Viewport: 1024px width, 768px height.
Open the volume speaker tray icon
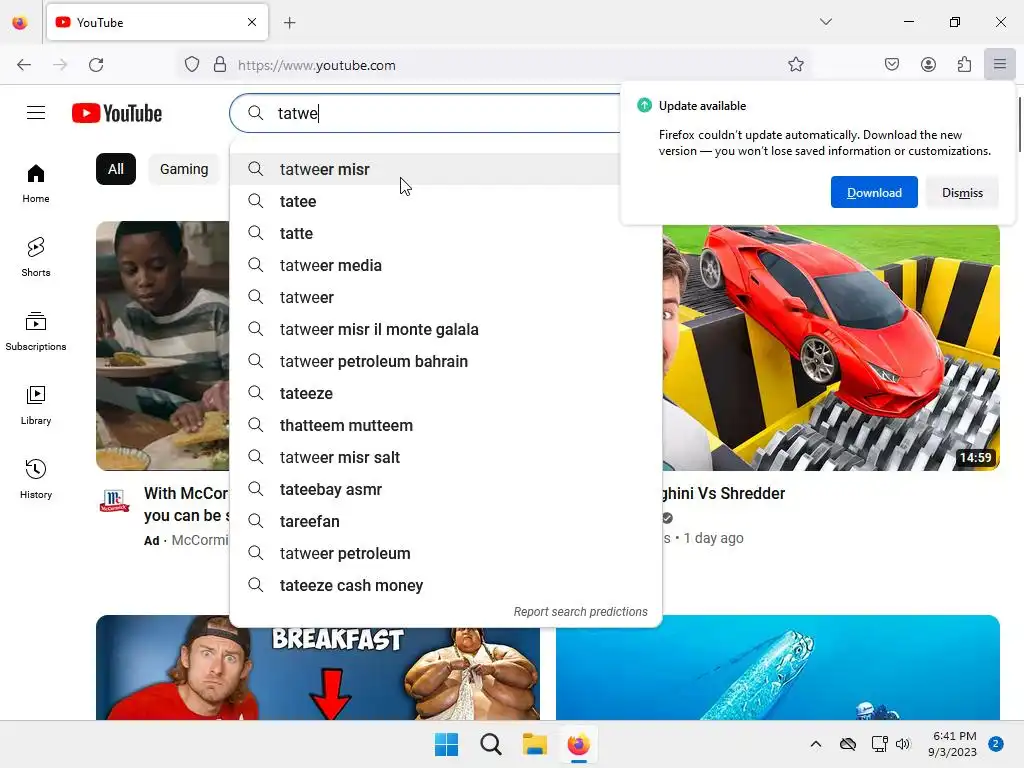903,744
